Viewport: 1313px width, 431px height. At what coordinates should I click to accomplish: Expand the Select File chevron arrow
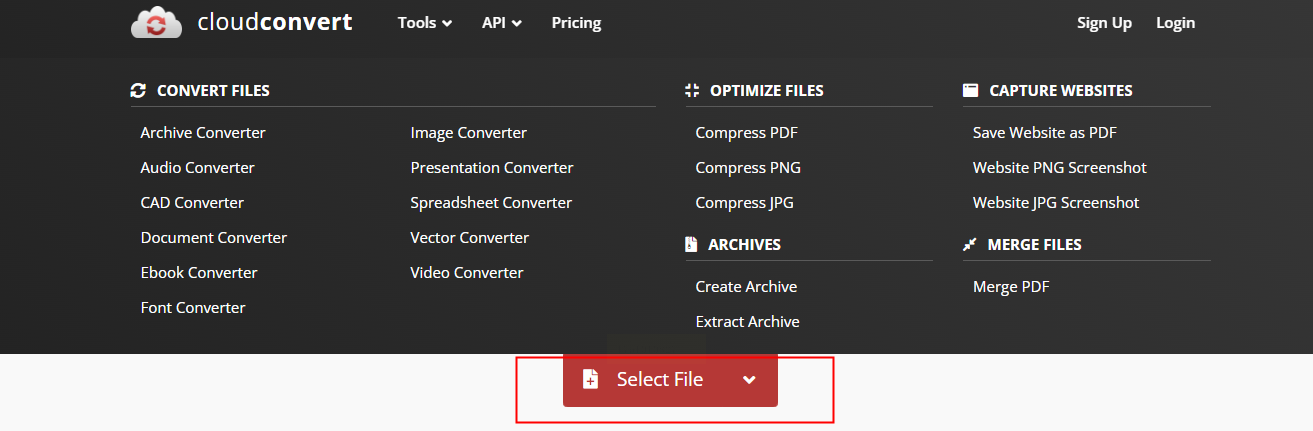click(x=749, y=380)
